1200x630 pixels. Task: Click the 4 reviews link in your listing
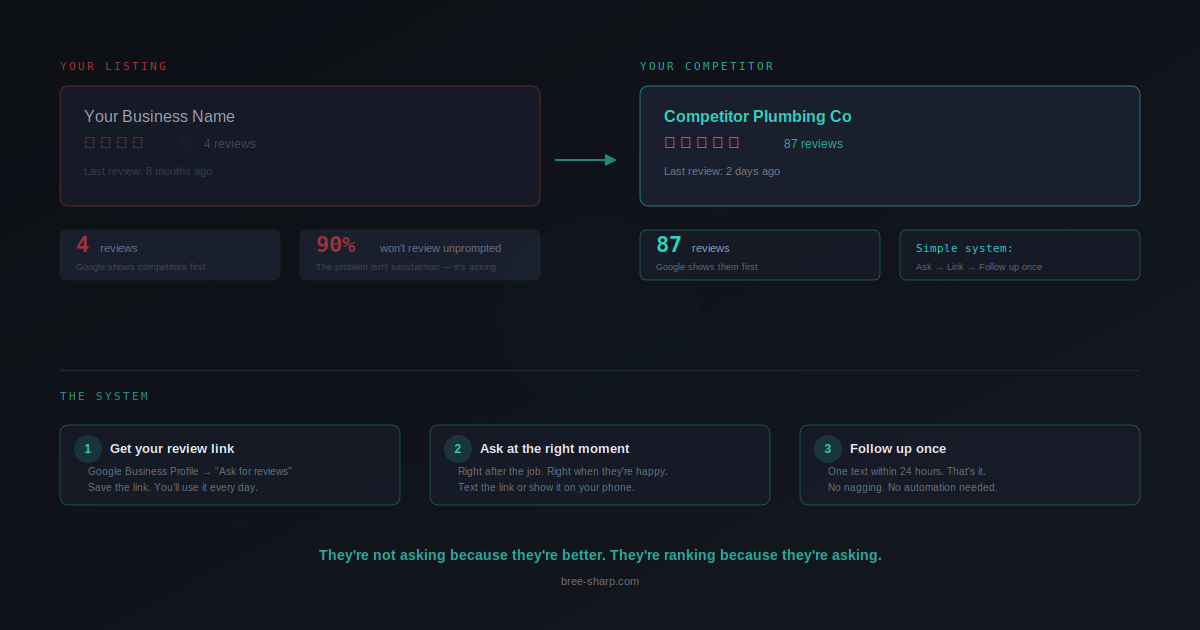point(230,144)
